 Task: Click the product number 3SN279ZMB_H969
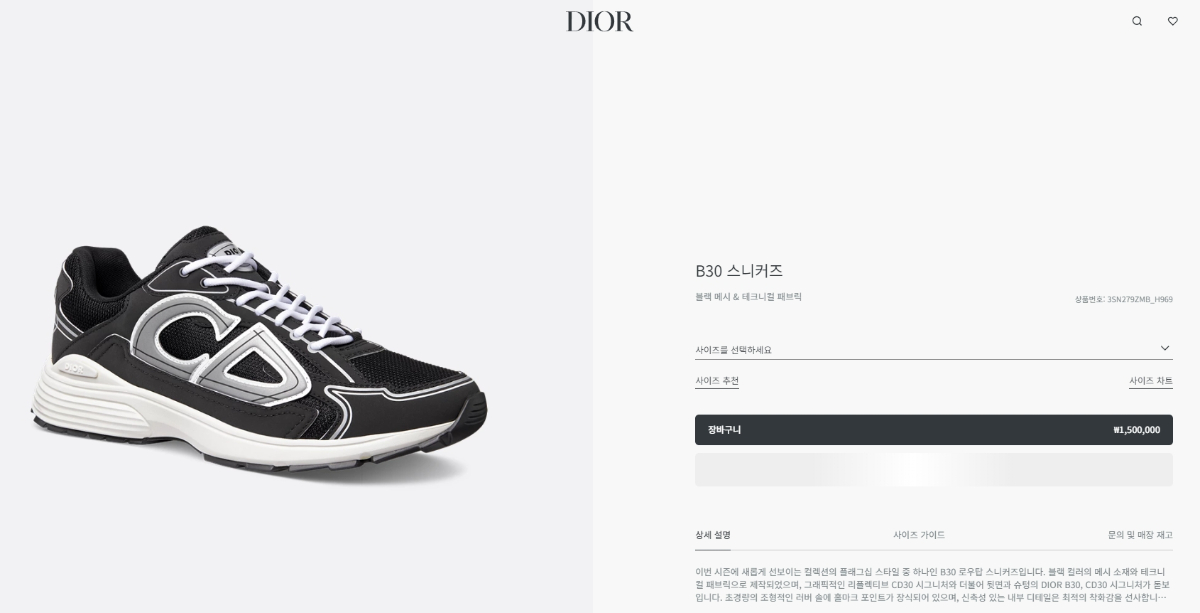(x=1140, y=299)
